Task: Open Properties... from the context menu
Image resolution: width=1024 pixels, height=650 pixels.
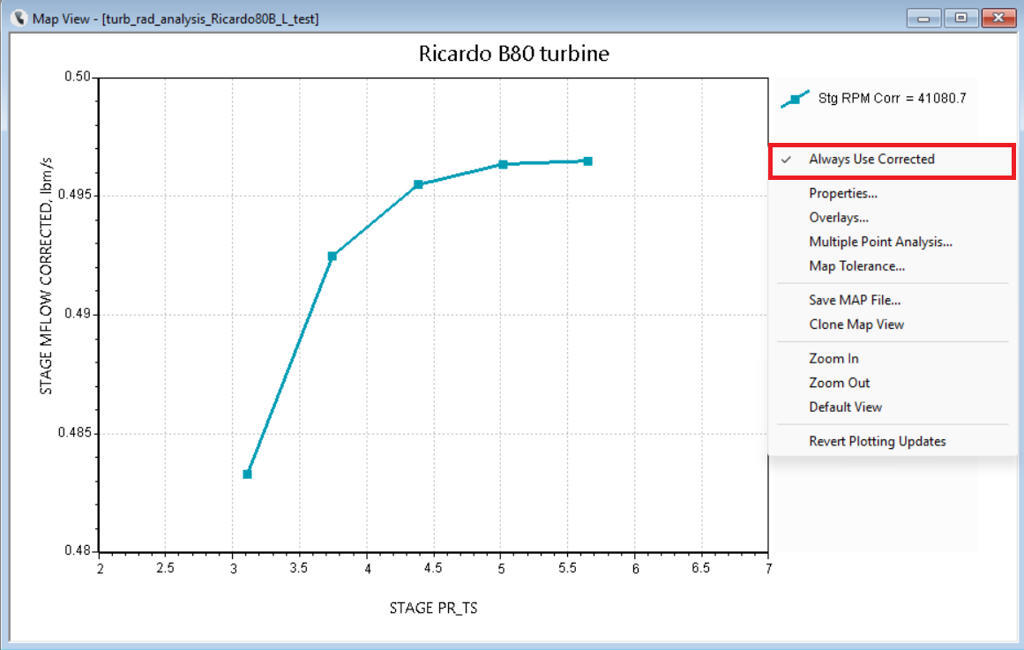Action: (842, 194)
